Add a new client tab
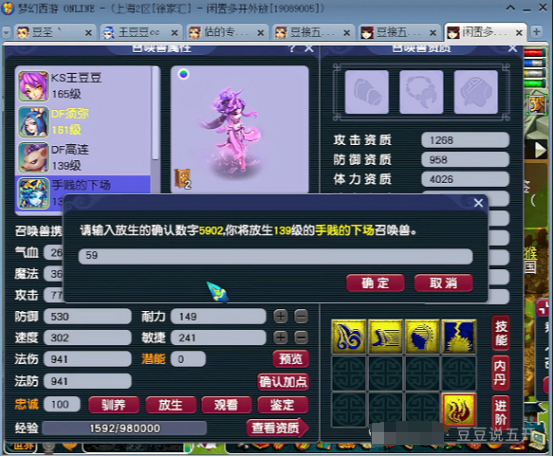The height and width of the screenshot is (457, 554). point(536,31)
